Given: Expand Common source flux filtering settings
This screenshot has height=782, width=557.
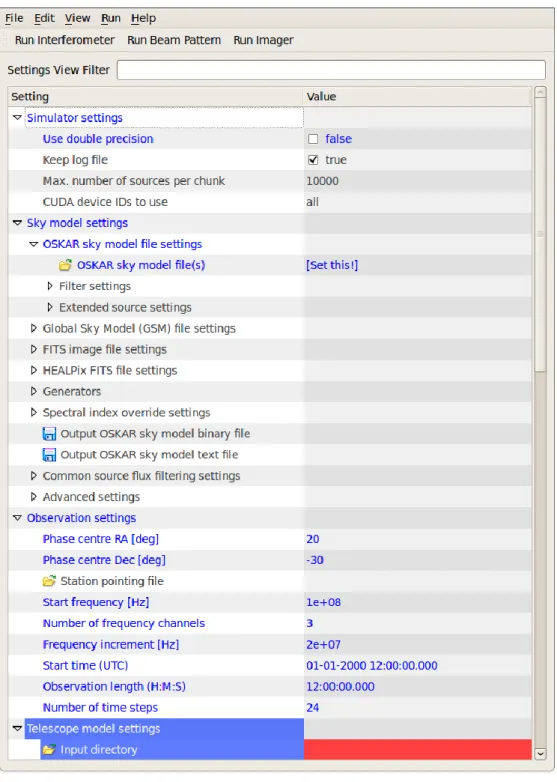Looking at the screenshot, I should point(33,476).
